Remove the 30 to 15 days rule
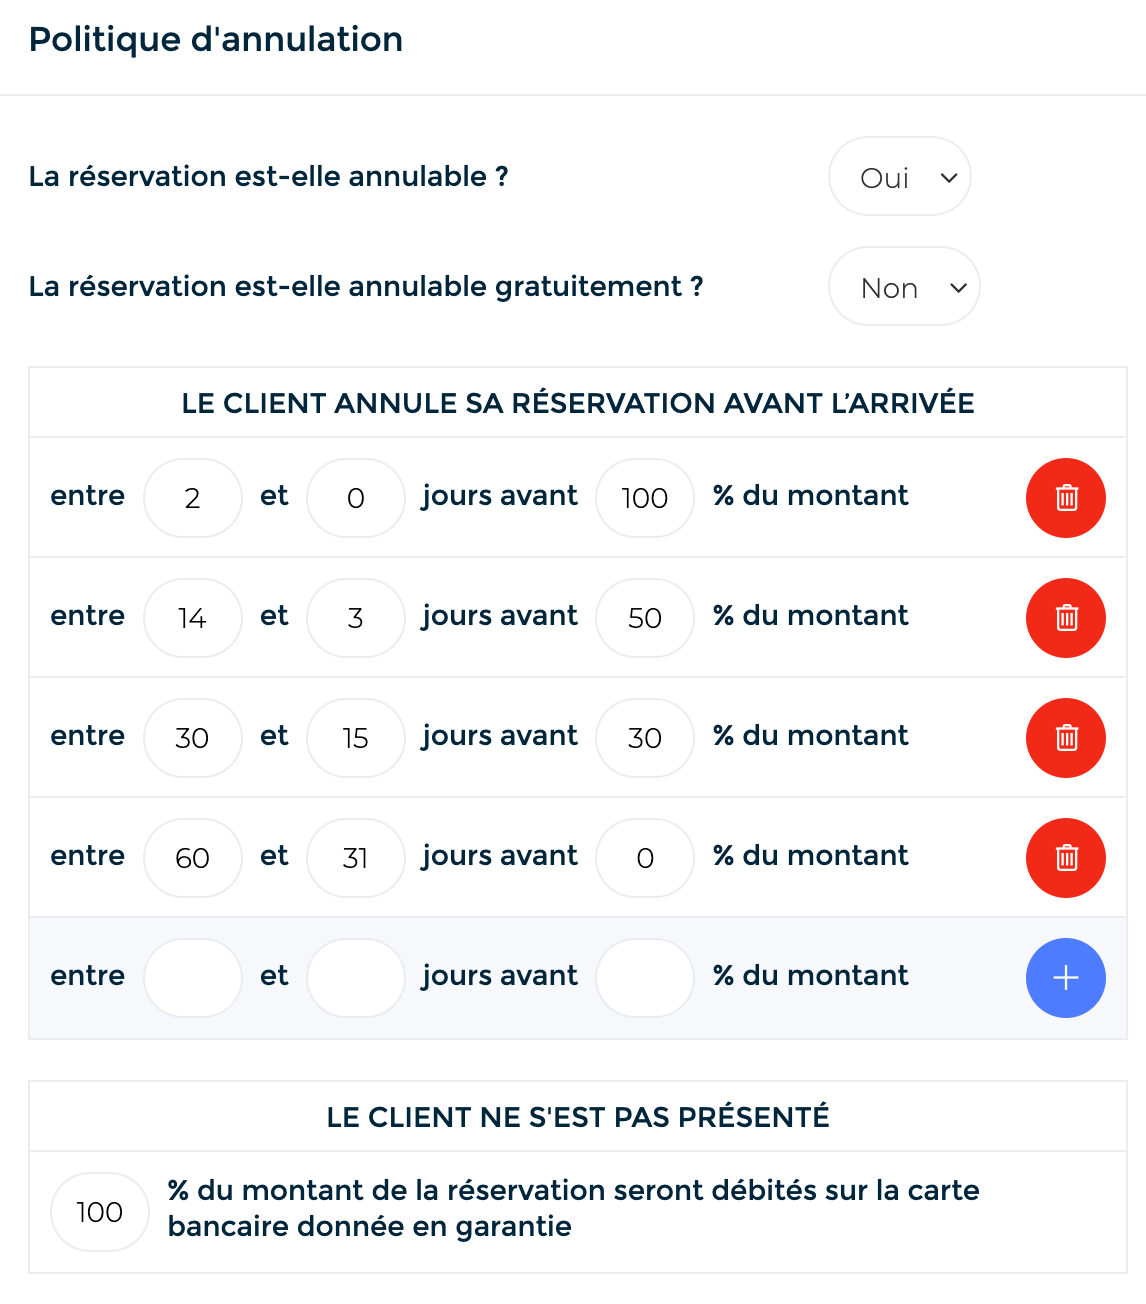1146x1304 pixels. point(1065,738)
